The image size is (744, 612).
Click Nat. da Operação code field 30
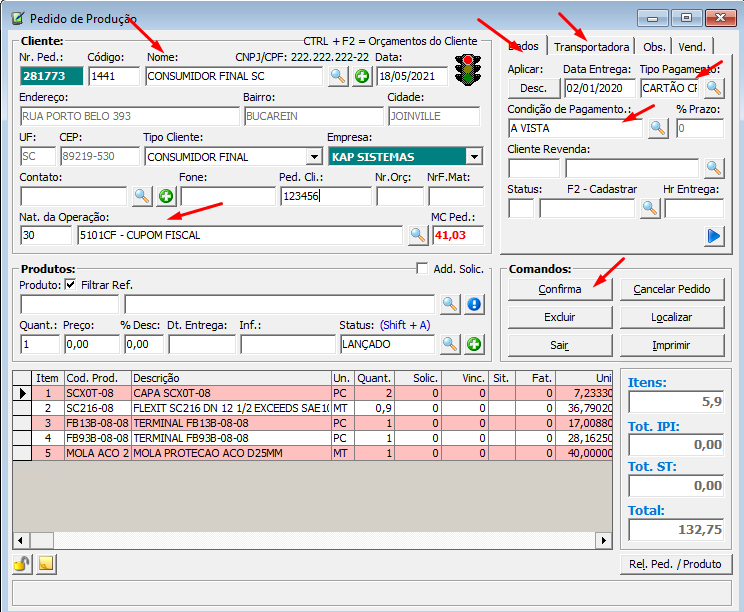[x=46, y=235]
